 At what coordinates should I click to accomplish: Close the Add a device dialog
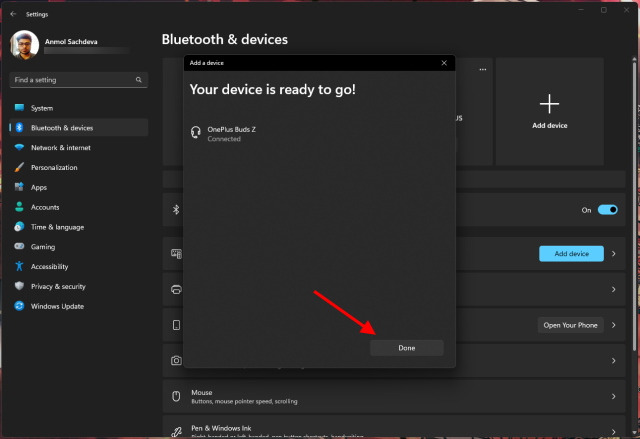tap(444, 63)
